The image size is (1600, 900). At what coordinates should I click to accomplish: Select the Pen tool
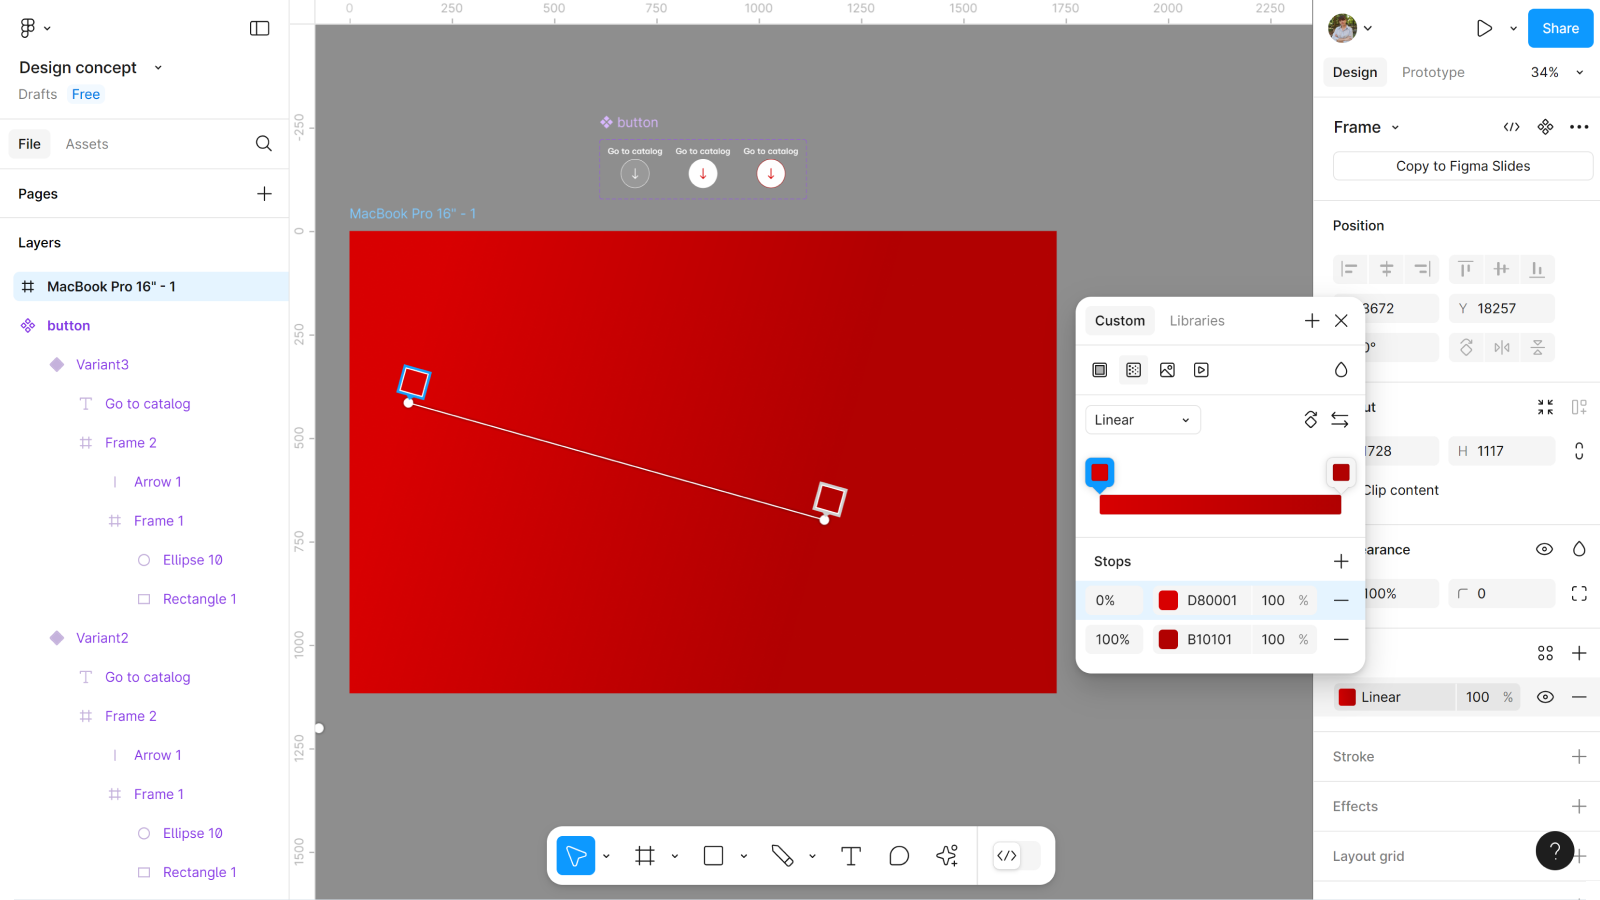782,856
